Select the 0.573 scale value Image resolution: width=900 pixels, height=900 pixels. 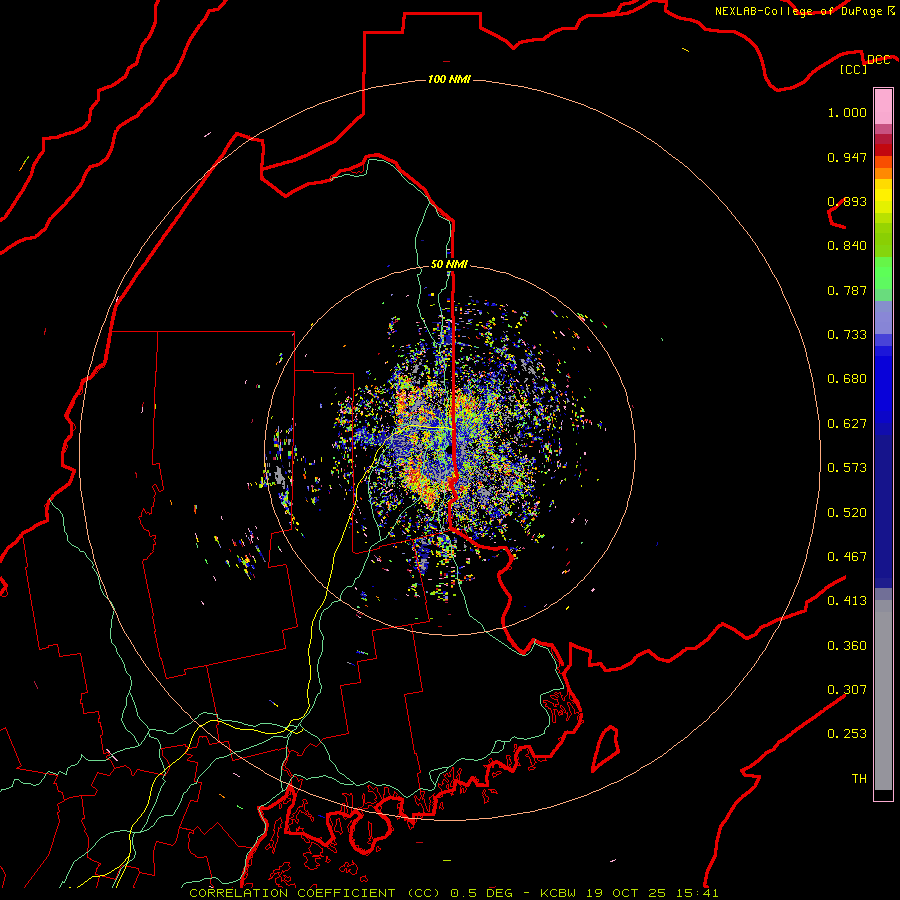pos(847,468)
